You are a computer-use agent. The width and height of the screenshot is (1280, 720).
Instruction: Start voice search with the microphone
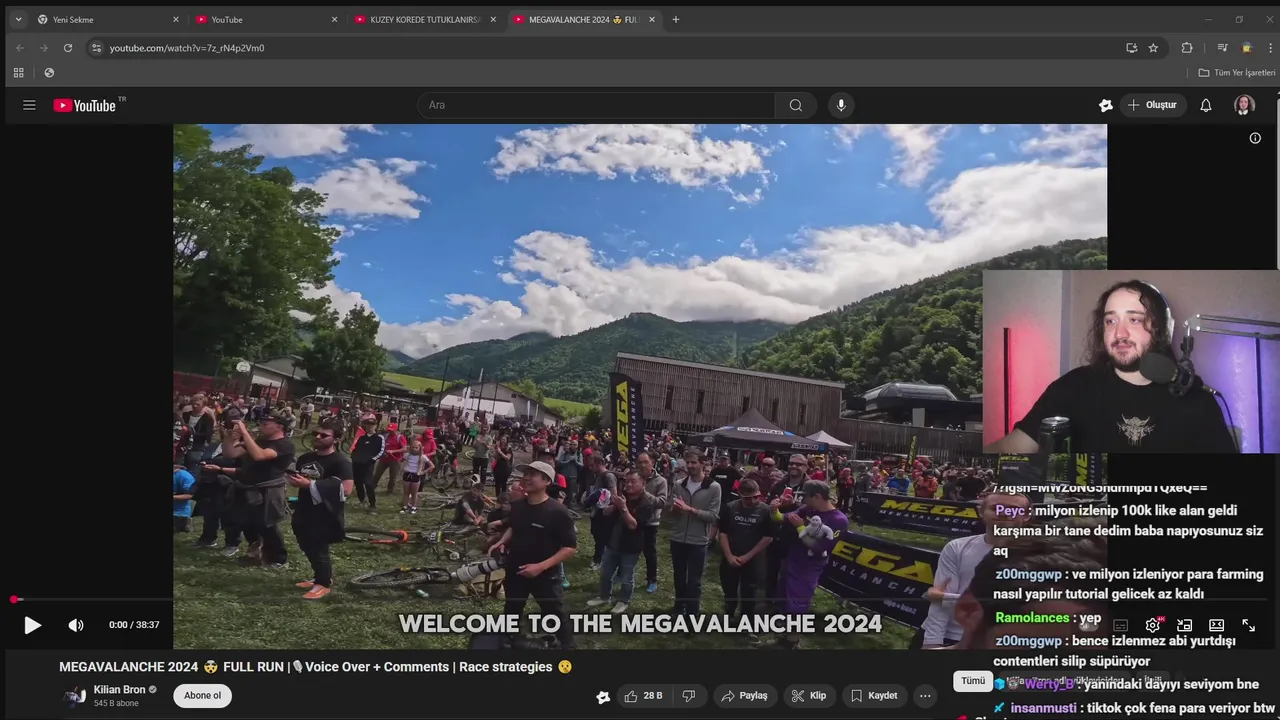tap(841, 105)
